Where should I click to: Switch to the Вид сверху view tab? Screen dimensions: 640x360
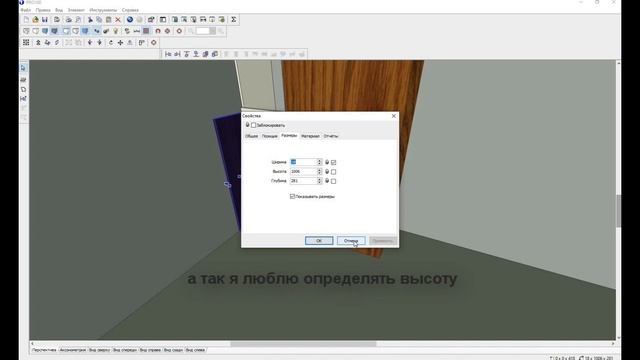pyautogui.click(x=100, y=350)
